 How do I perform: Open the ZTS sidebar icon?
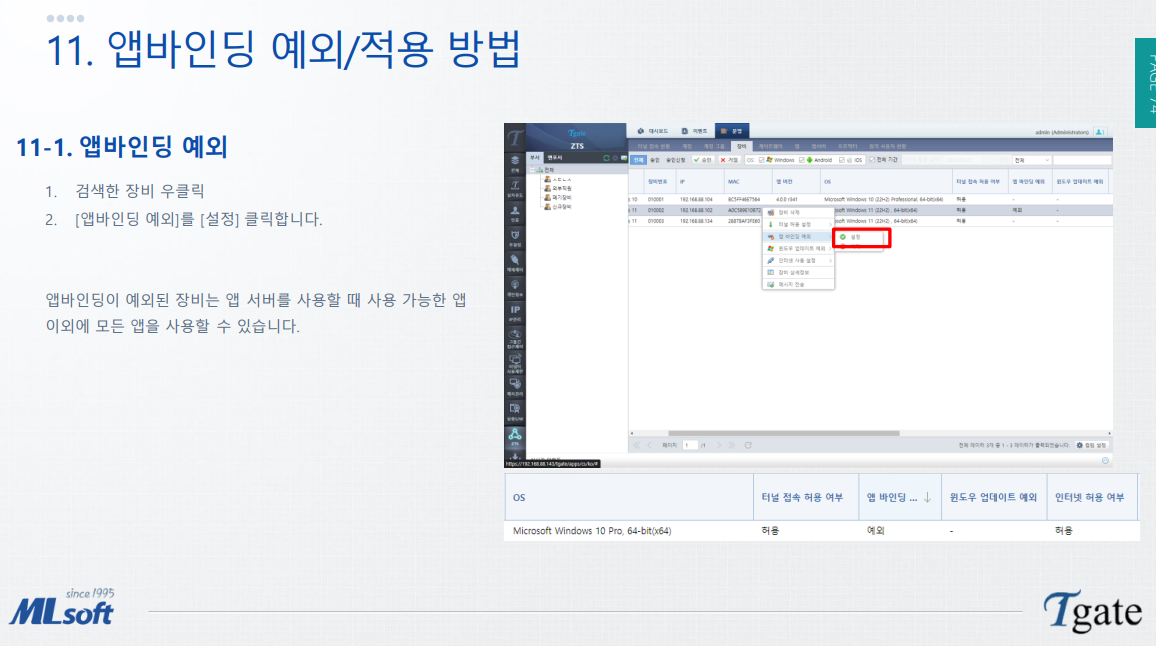click(514, 434)
